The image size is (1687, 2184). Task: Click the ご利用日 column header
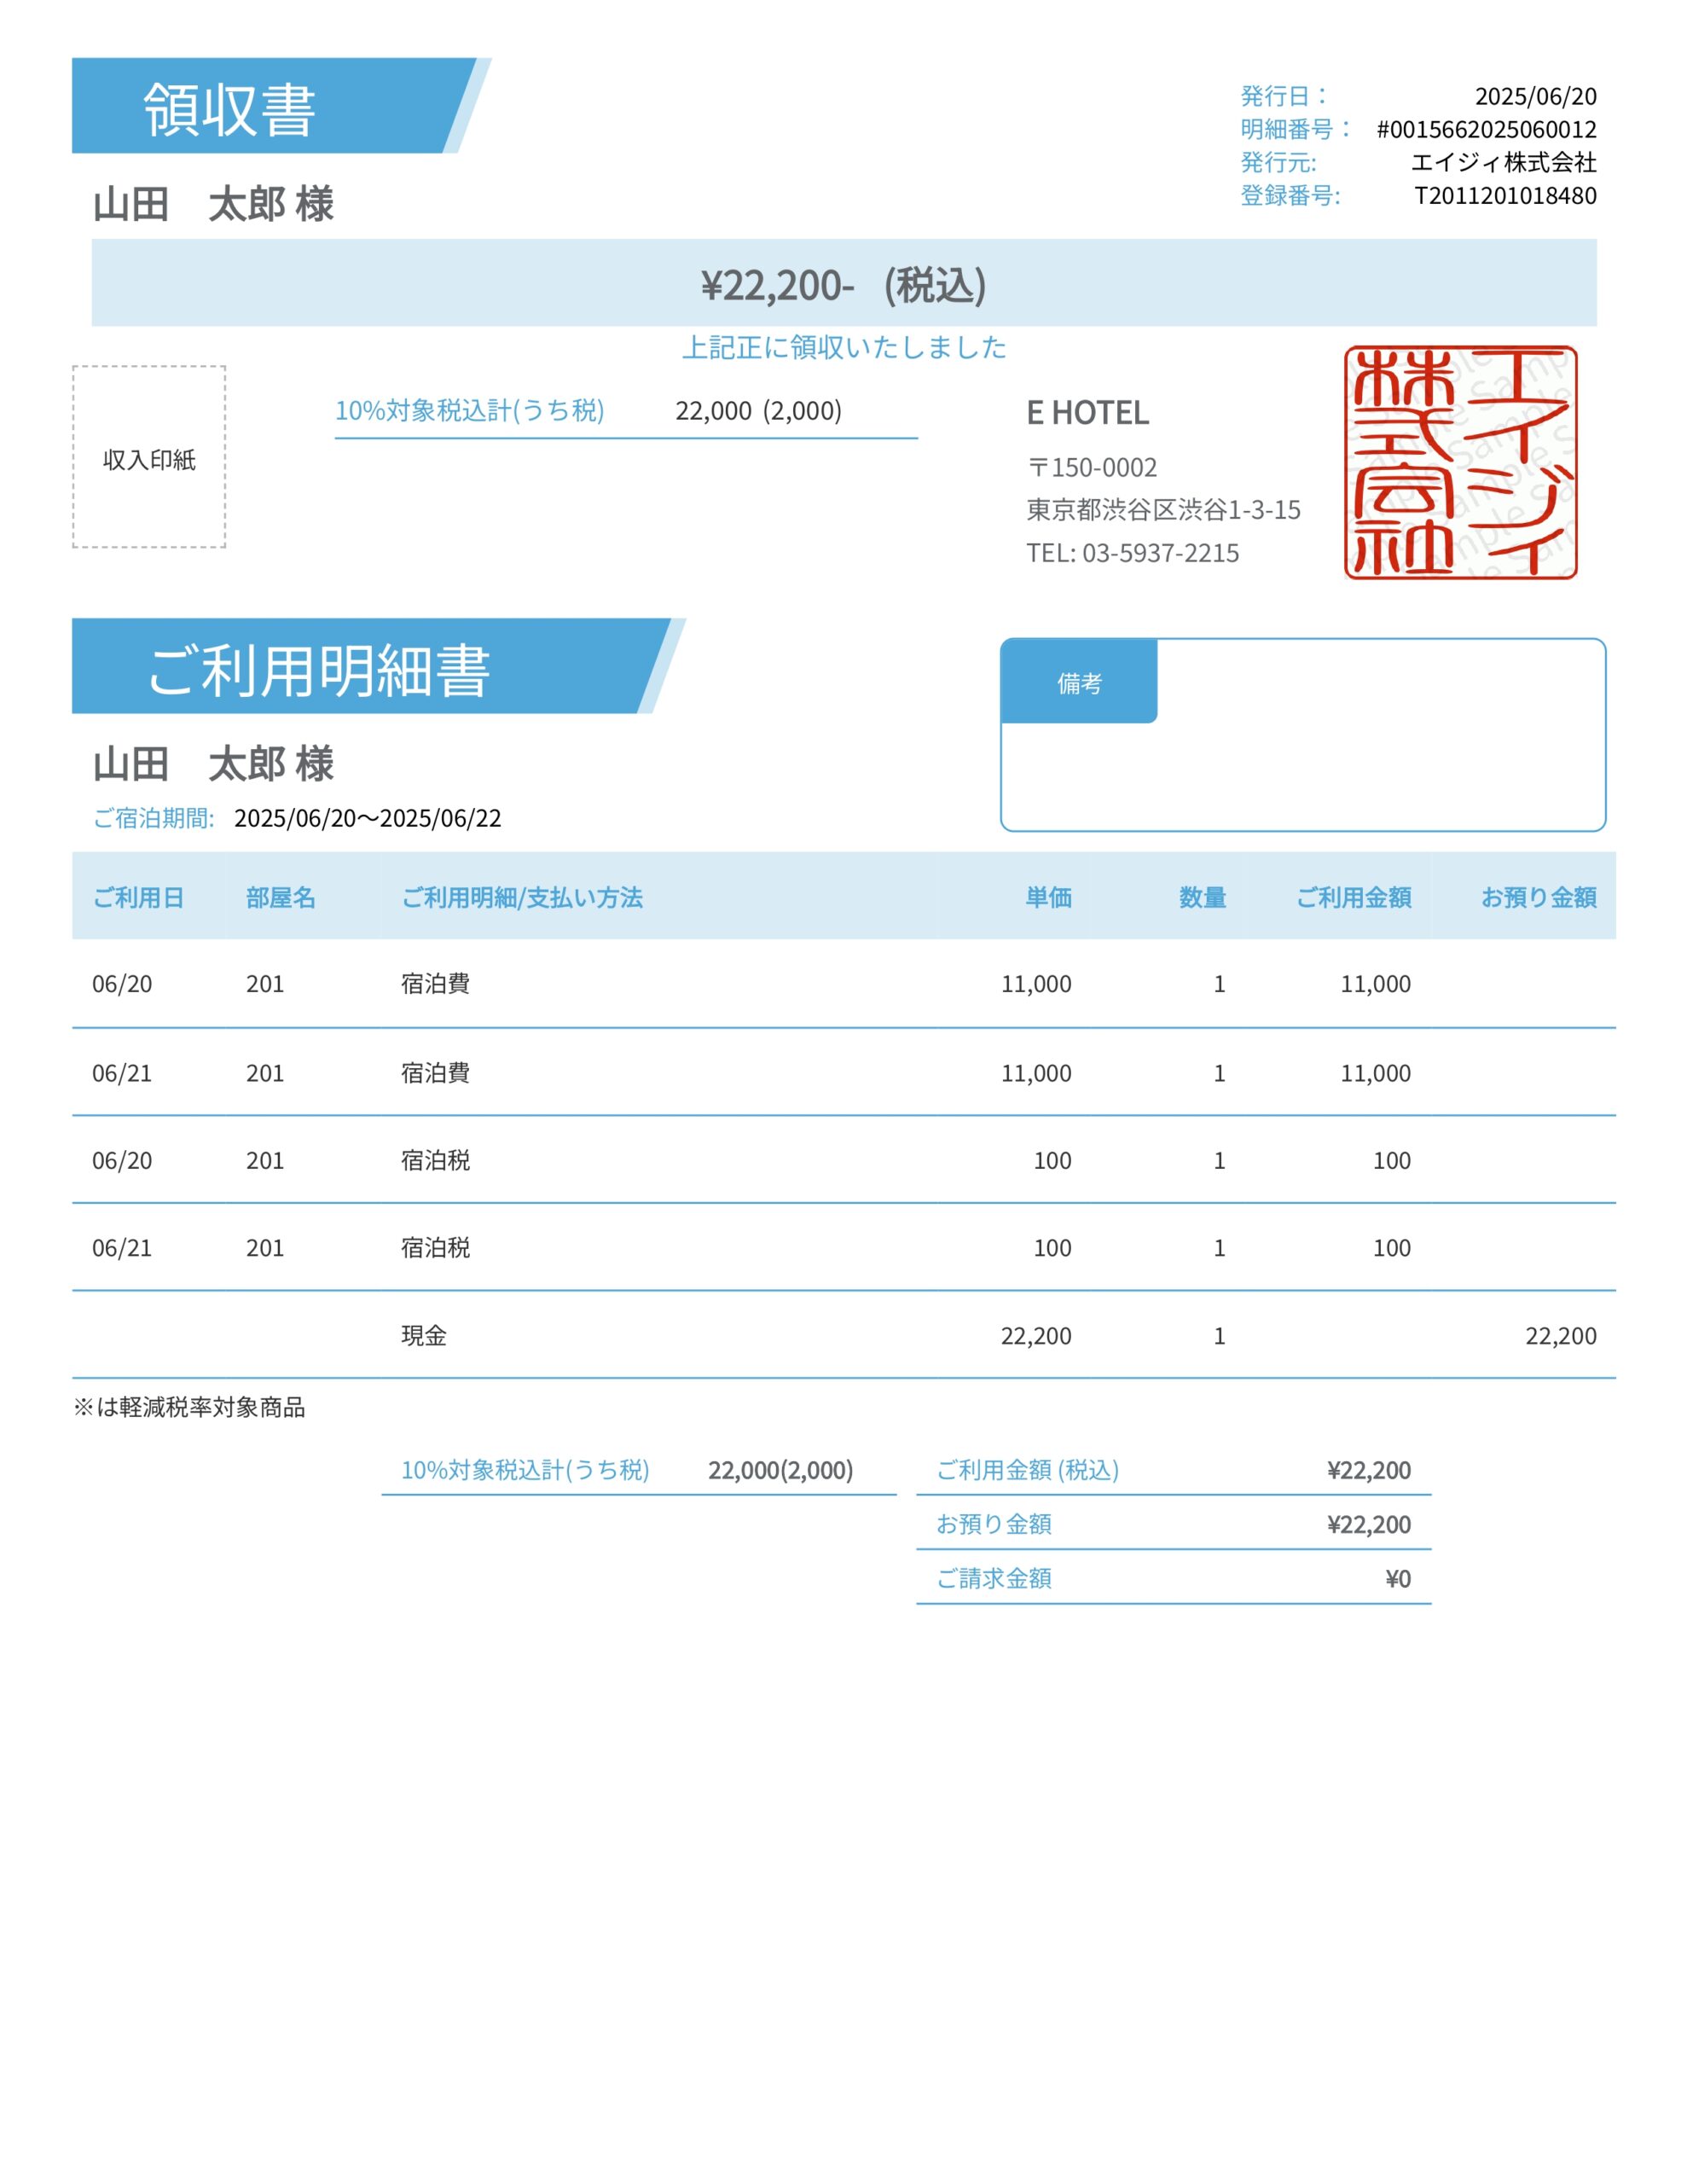(138, 897)
